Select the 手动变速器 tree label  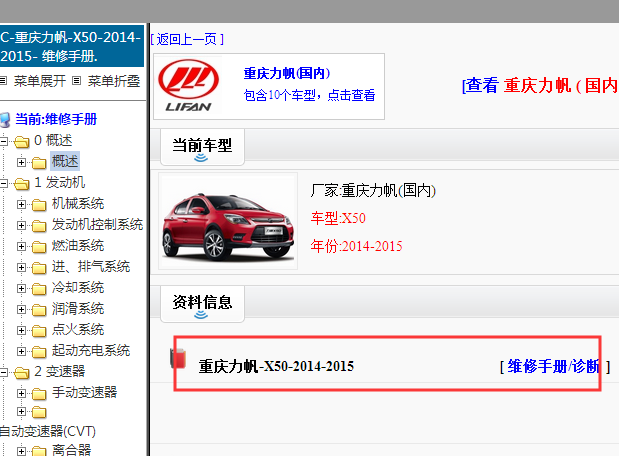click(x=84, y=393)
